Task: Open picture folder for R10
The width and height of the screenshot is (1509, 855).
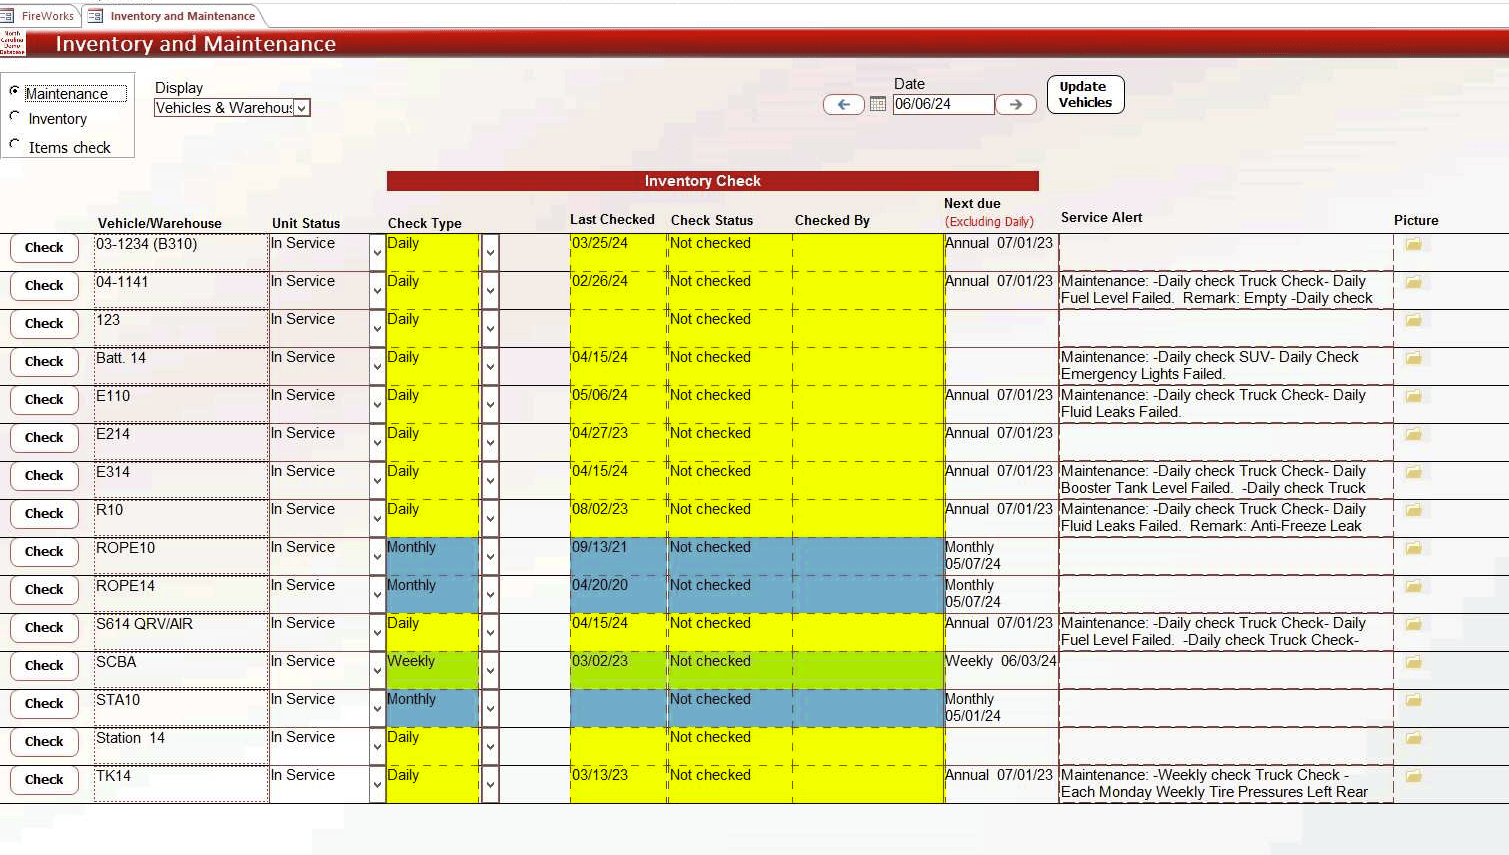Action: coord(1413,510)
